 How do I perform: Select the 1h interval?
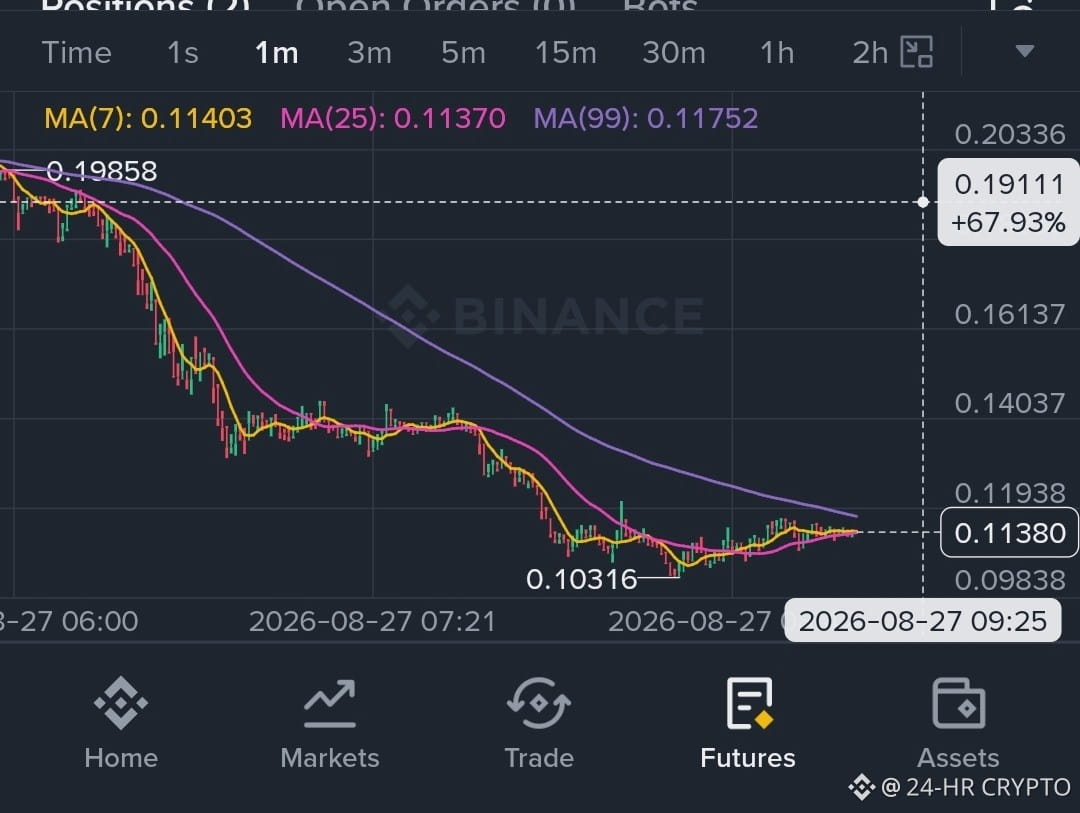pyautogui.click(x=778, y=53)
